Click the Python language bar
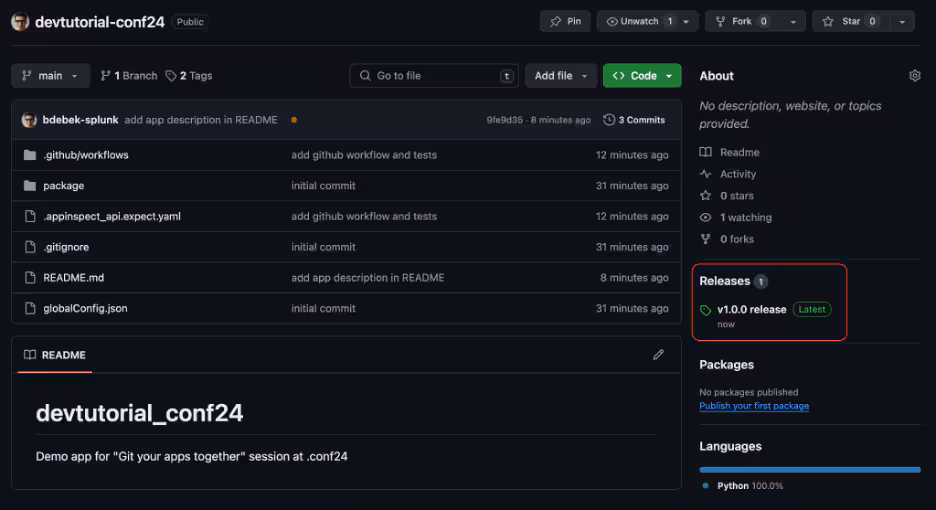The image size is (936, 510). click(x=810, y=469)
